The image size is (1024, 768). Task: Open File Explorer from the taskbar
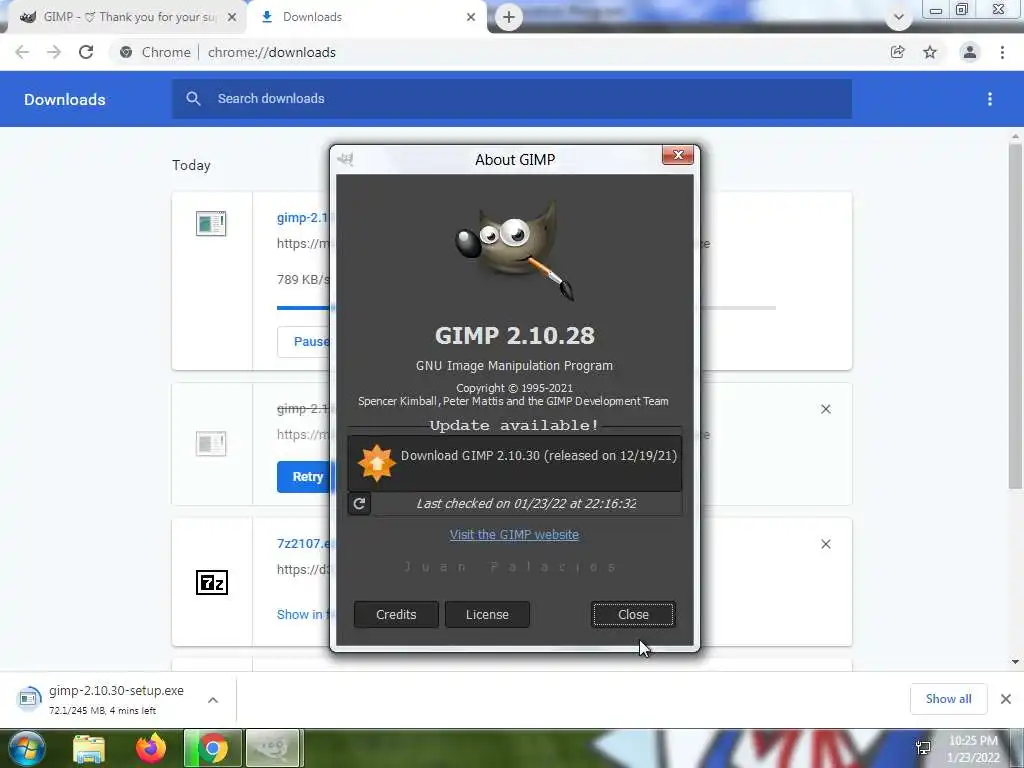tap(89, 748)
